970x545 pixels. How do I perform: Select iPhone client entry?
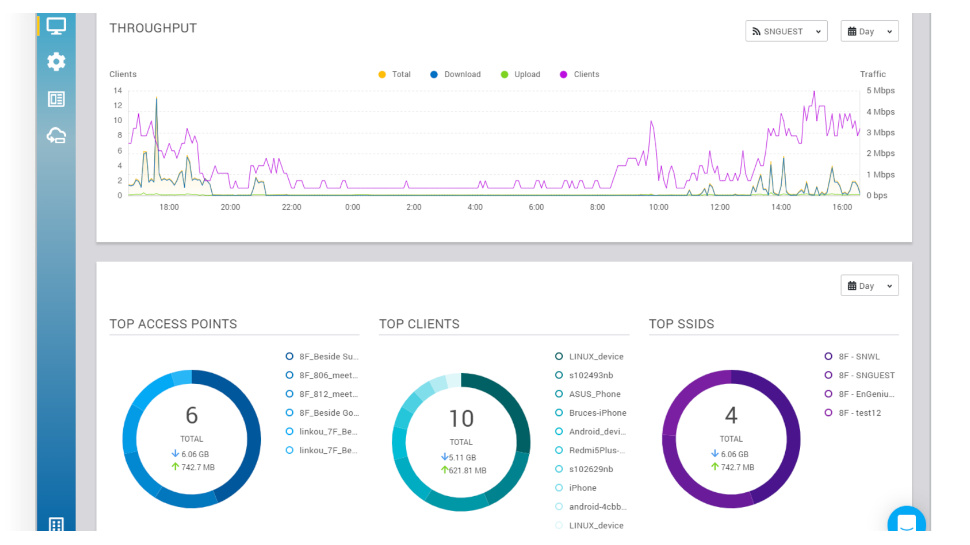[576, 487]
